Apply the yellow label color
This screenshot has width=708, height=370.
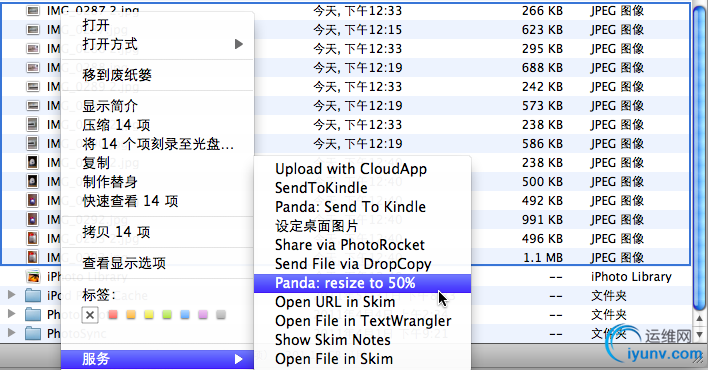pos(149,314)
